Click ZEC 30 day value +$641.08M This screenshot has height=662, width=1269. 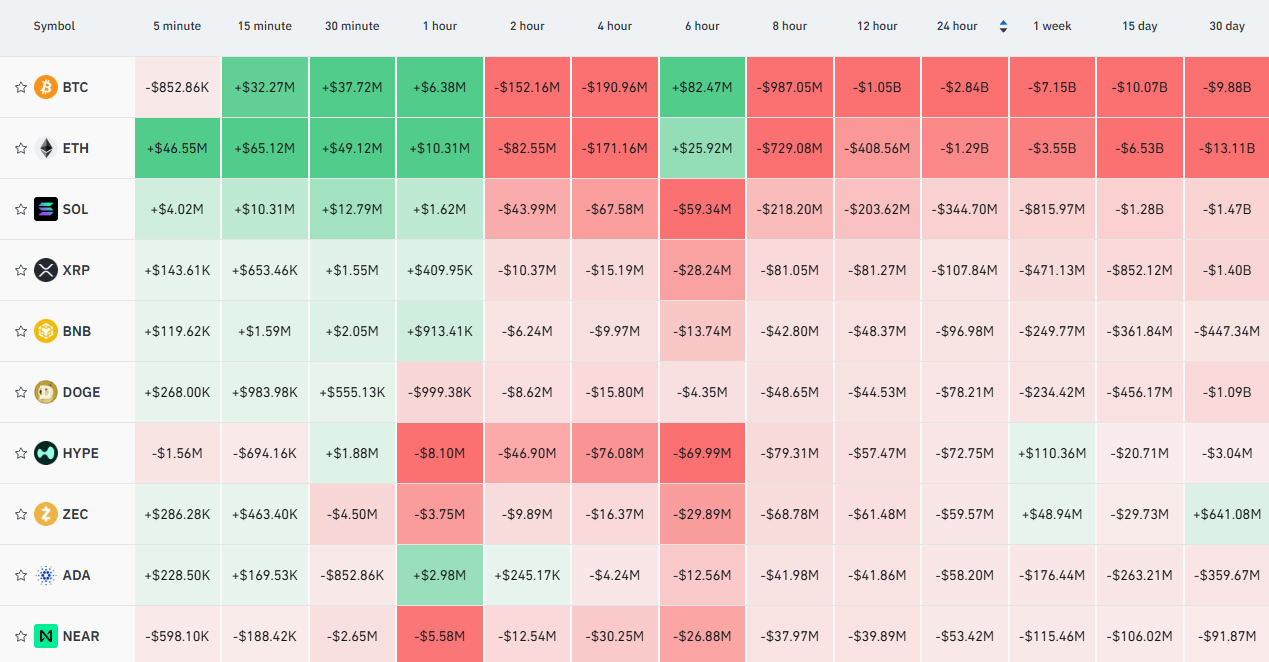(x=1227, y=514)
